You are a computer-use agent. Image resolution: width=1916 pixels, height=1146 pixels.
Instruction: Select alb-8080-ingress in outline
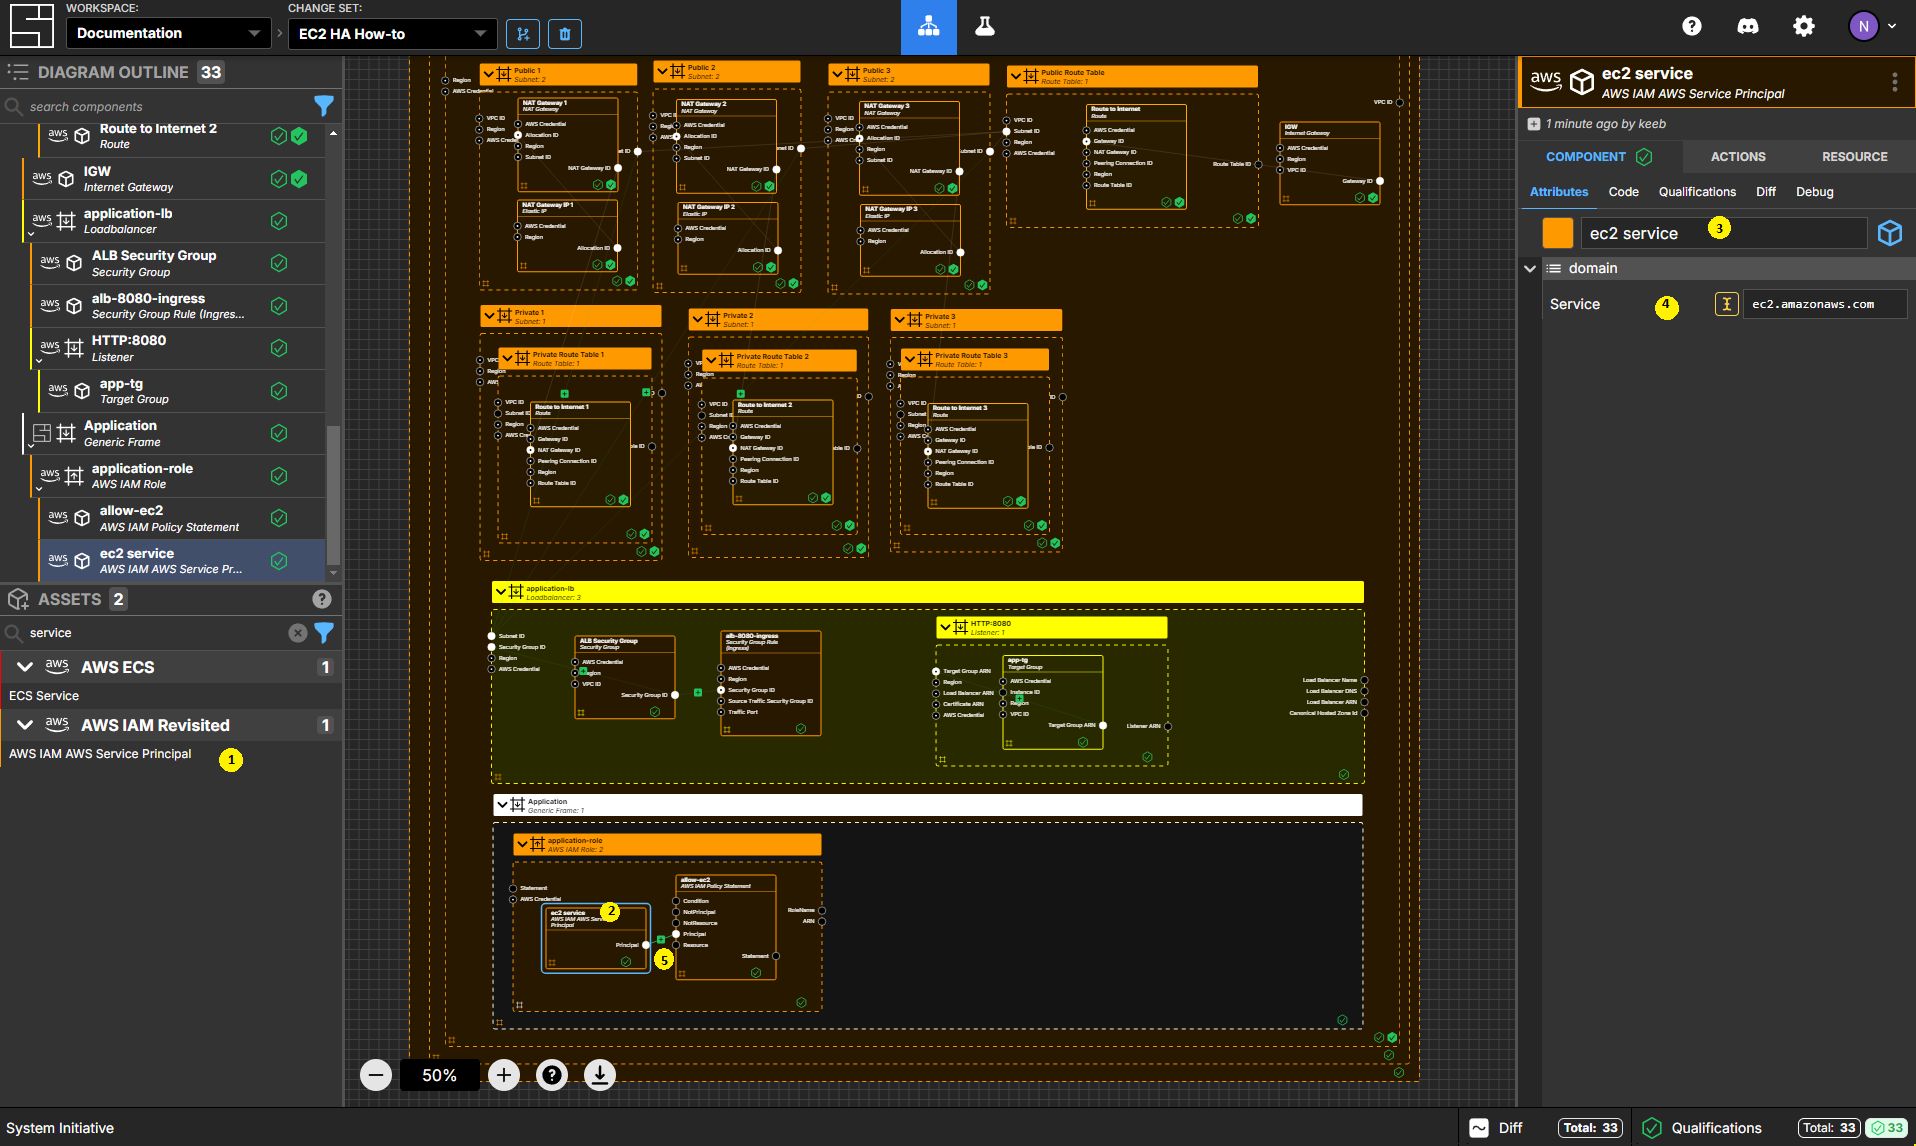178,306
